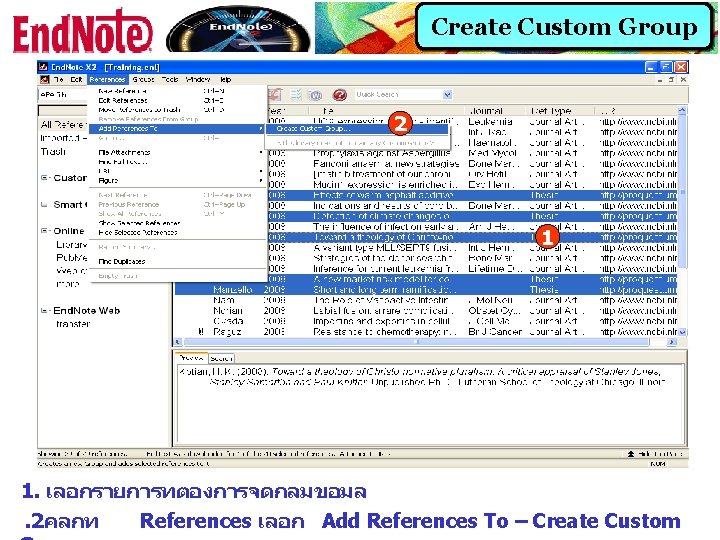
Task: Collapse the Online Search expander
Action: 44,231
